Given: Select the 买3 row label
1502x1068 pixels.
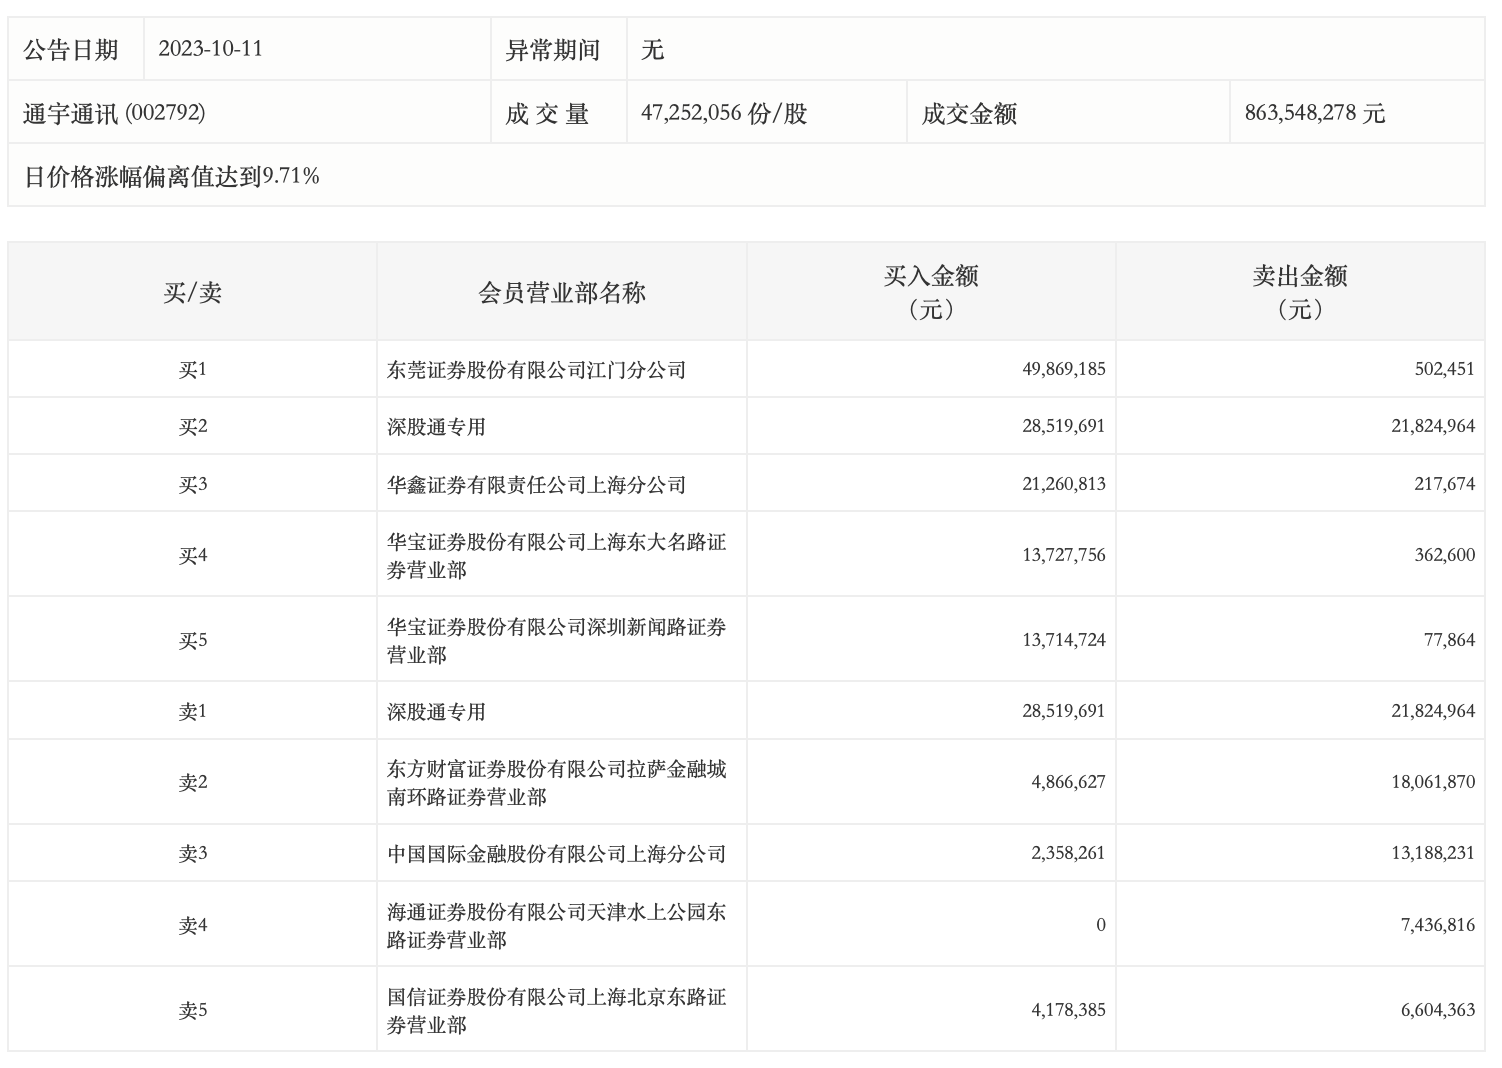Looking at the screenshot, I should [192, 484].
